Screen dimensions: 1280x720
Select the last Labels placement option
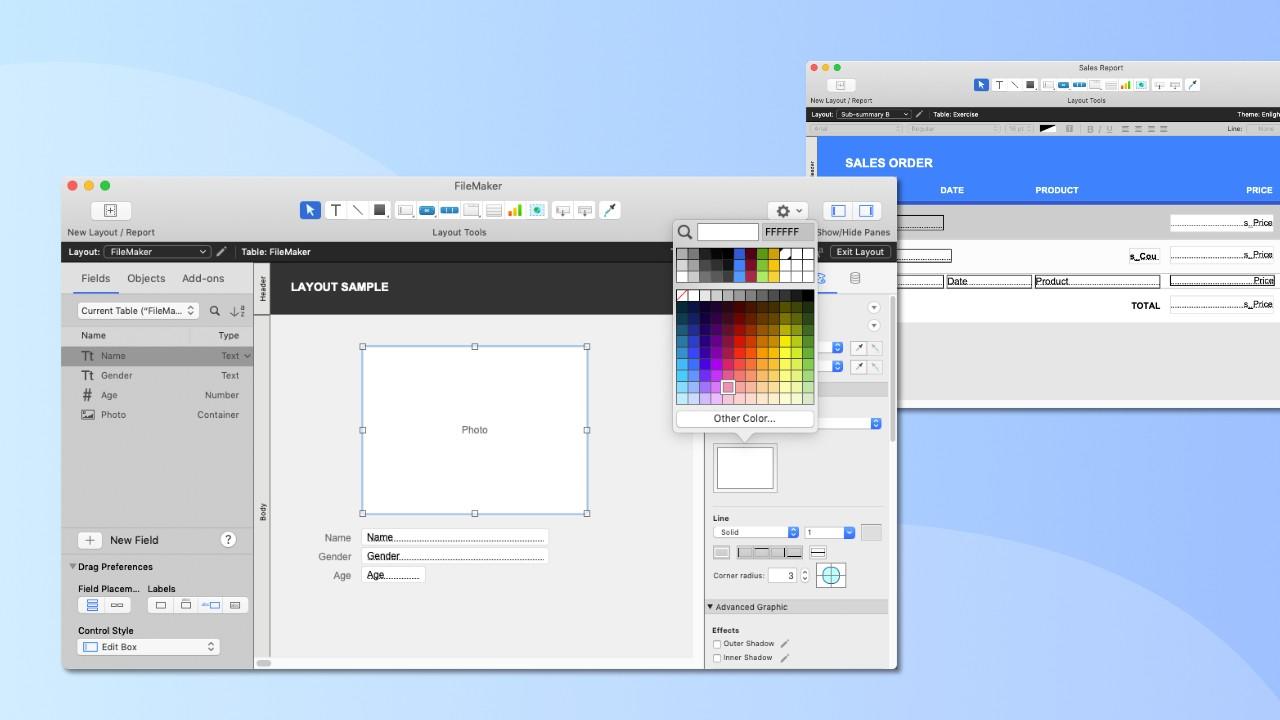pyautogui.click(x=235, y=605)
